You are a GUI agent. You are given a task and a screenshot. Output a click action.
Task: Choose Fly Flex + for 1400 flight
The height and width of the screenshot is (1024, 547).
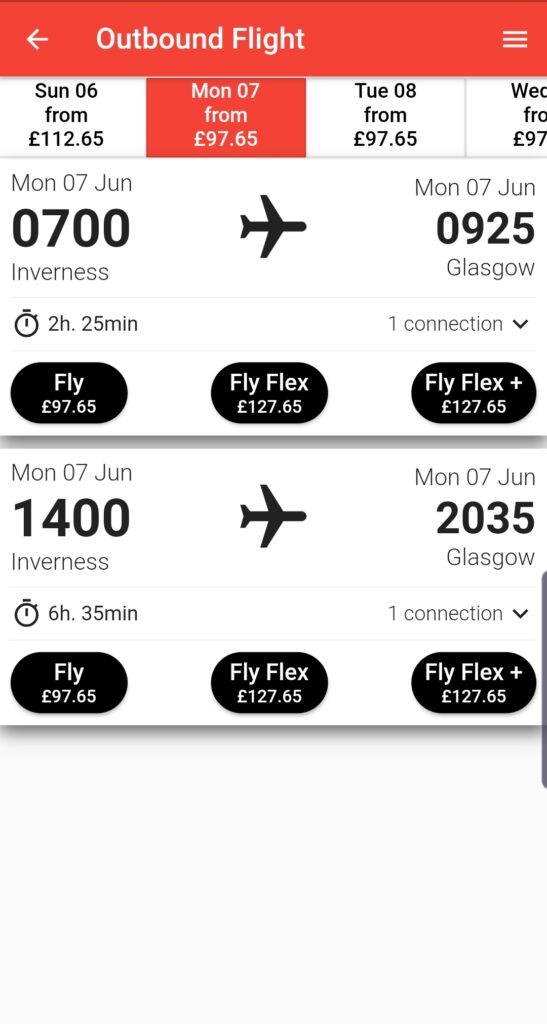474,682
